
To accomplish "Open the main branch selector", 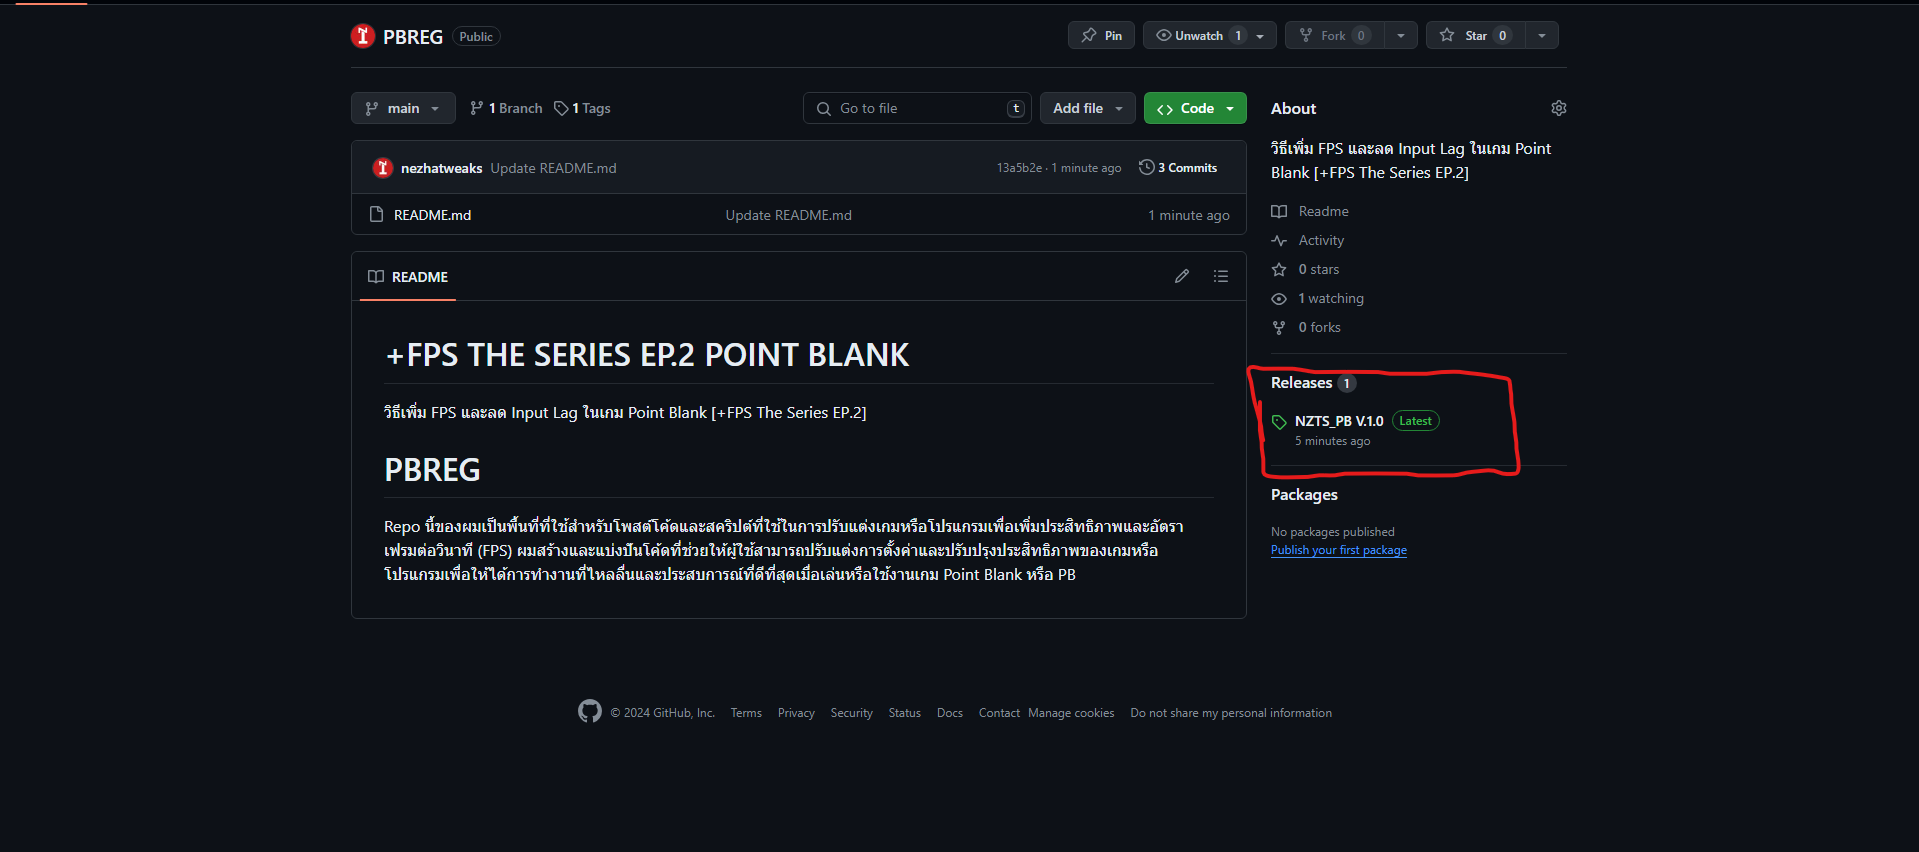I will pos(403,108).
